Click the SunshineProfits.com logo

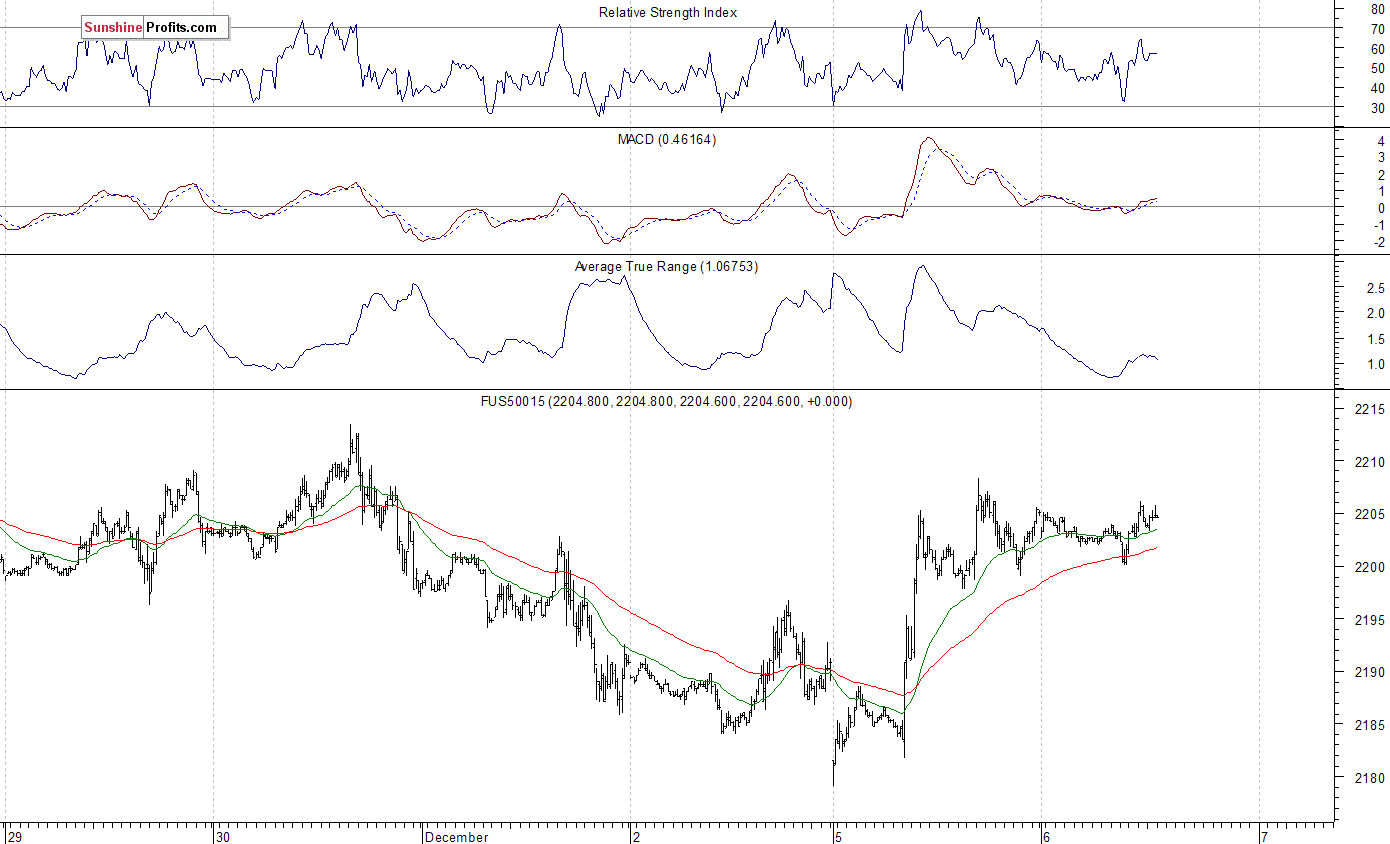click(x=155, y=28)
